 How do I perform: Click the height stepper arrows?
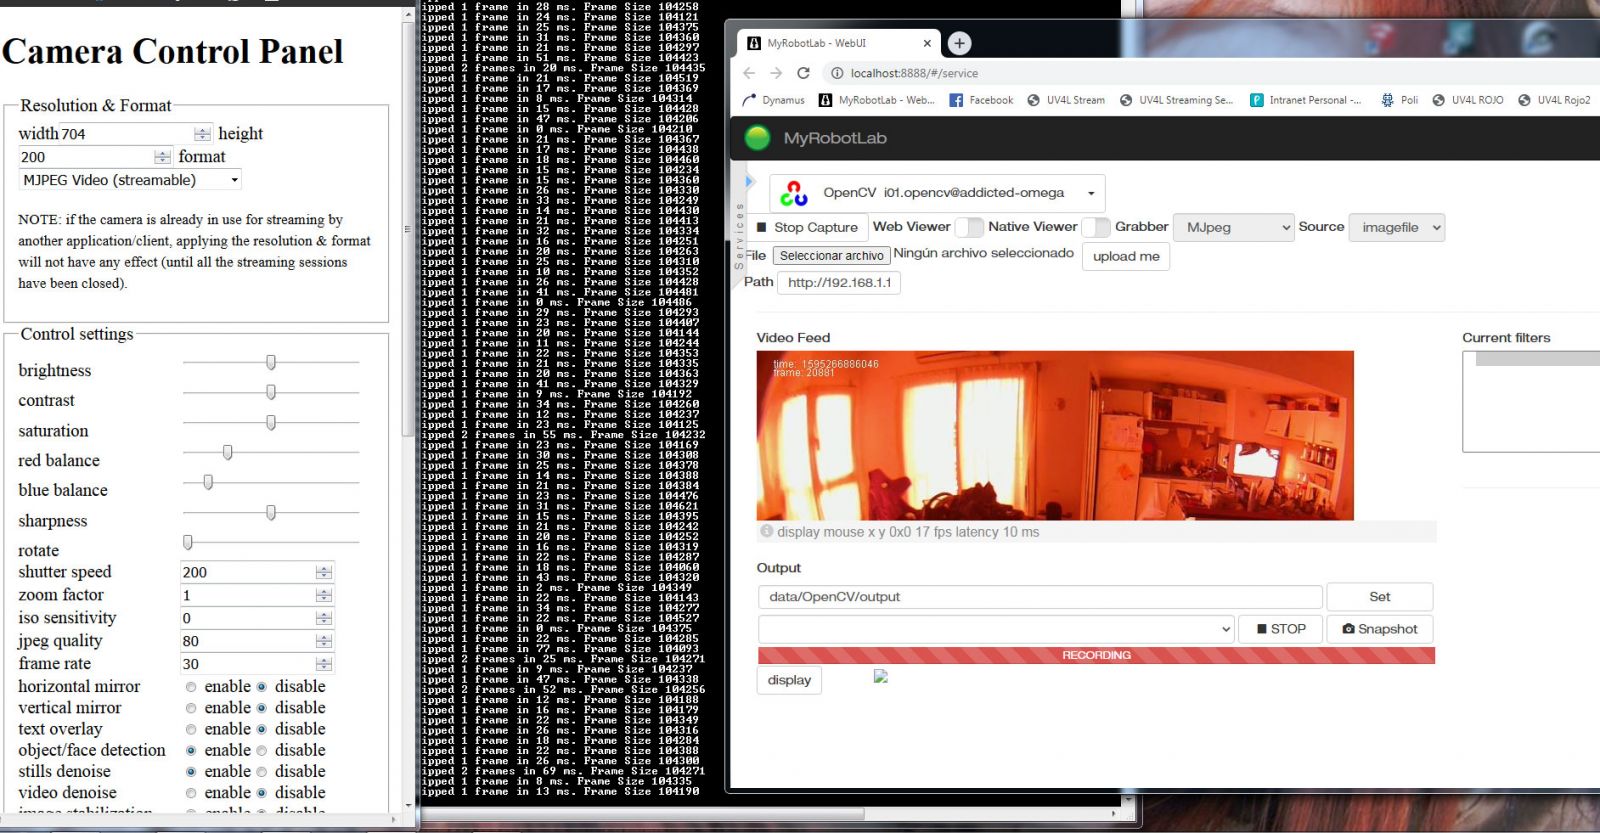(162, 157)
